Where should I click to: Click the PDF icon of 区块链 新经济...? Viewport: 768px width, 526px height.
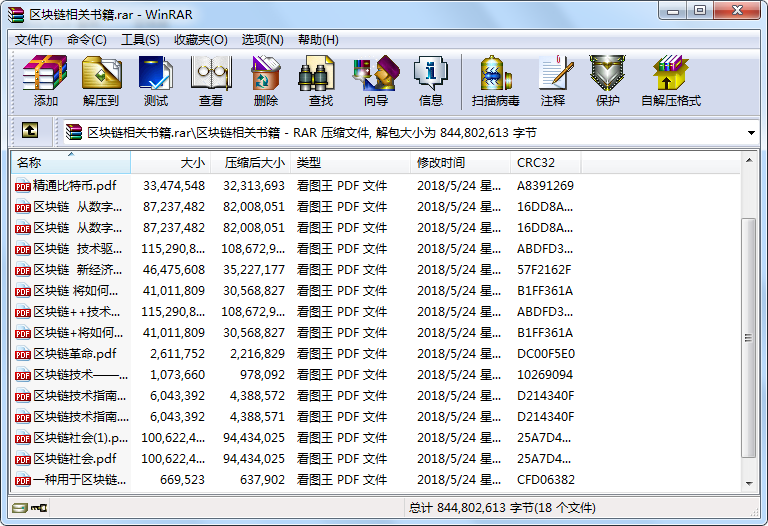23,270
